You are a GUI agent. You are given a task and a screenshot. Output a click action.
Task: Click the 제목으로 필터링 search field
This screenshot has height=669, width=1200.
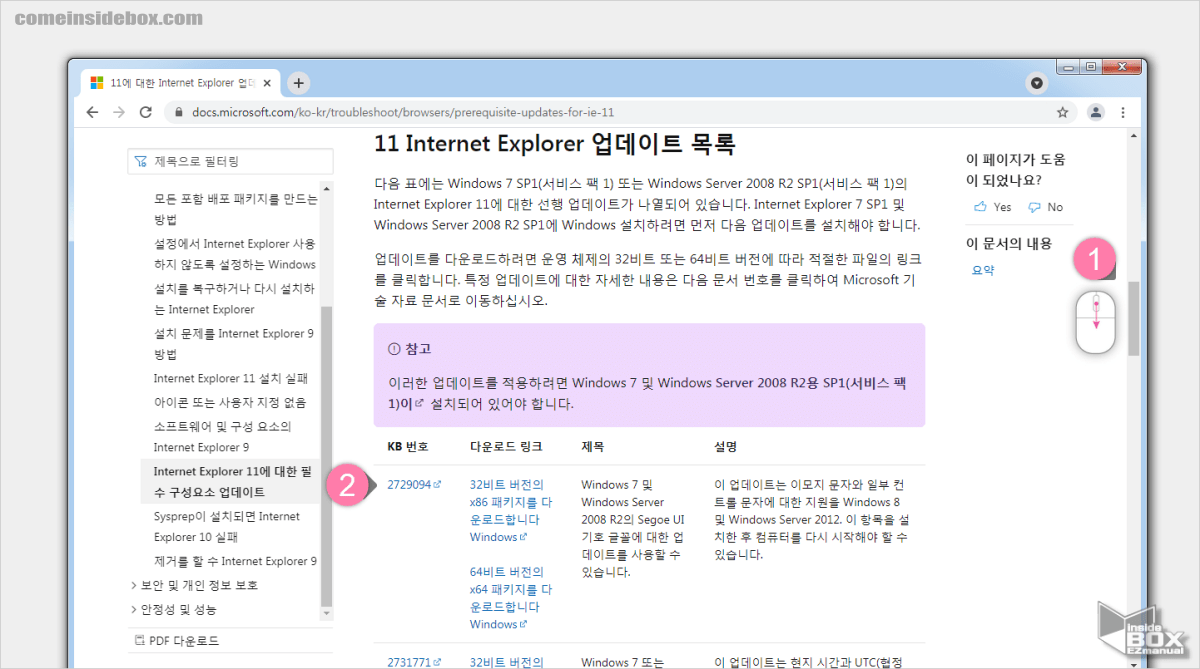pyautogui.click(x=230, y=160)
